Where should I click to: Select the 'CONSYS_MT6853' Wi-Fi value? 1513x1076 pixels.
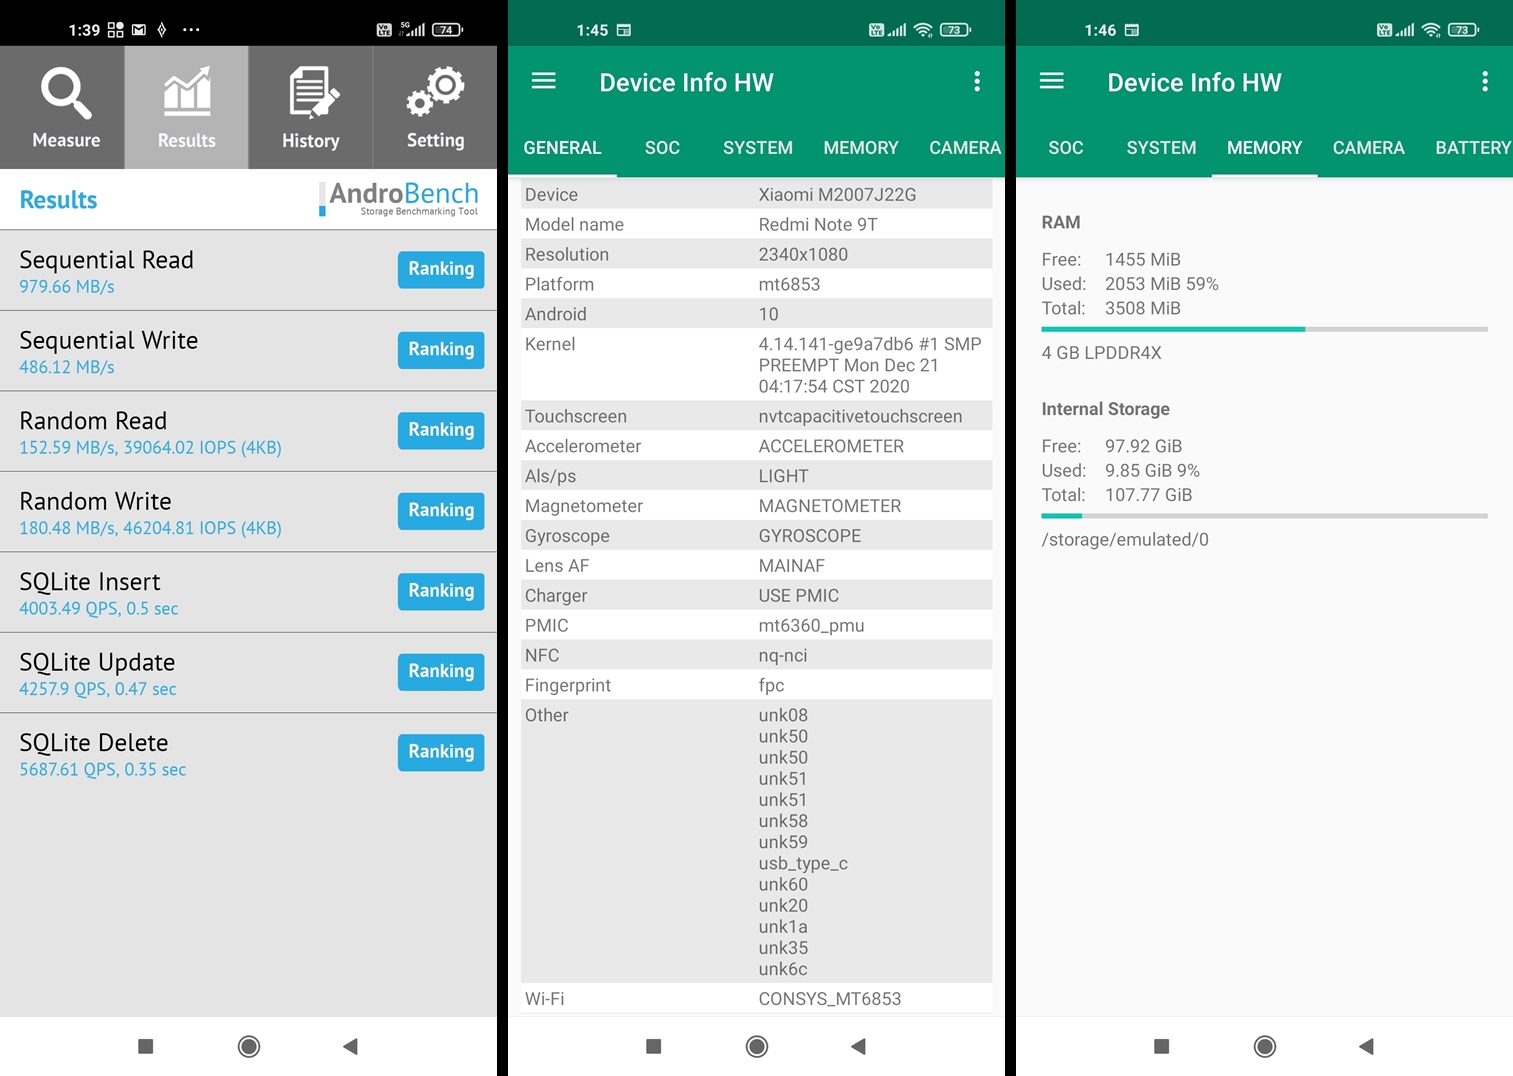(830, 999)
